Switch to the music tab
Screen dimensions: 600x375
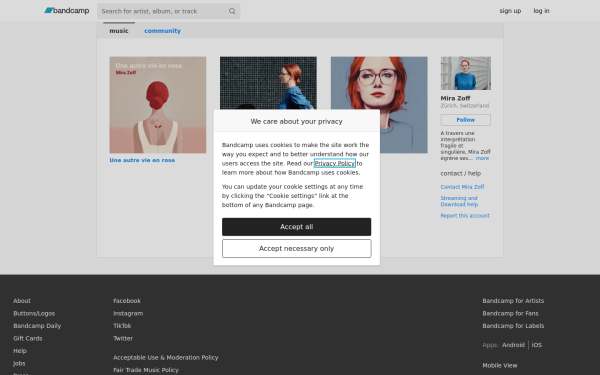point(119,31)
